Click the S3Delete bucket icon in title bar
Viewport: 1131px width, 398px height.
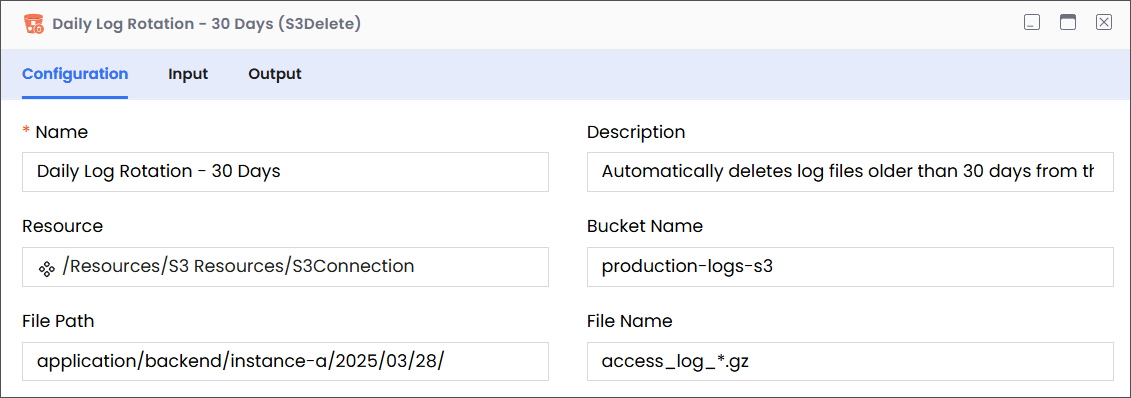[x=33, y=24]
